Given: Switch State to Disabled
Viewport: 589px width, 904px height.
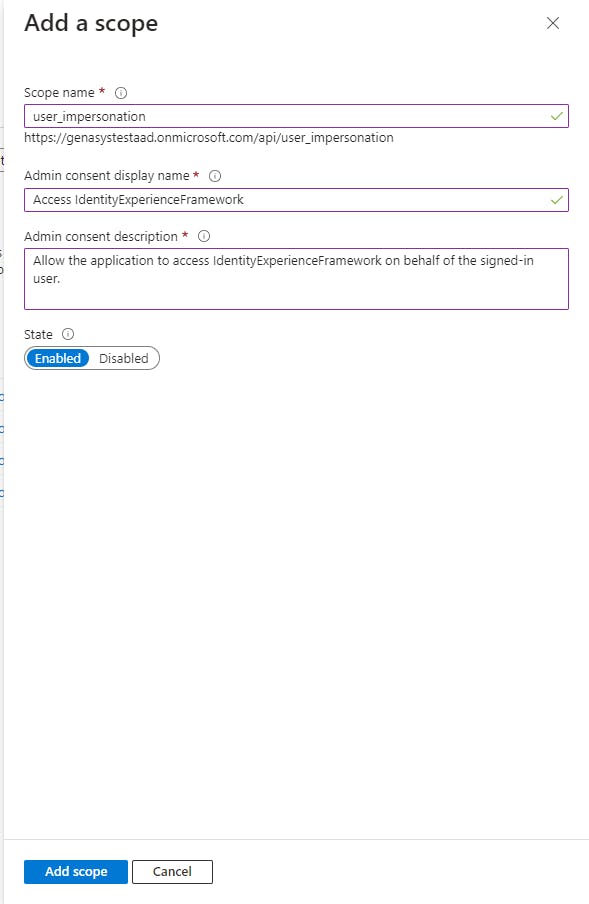Looking at the screenshot, I should click(x=123, y=358).
